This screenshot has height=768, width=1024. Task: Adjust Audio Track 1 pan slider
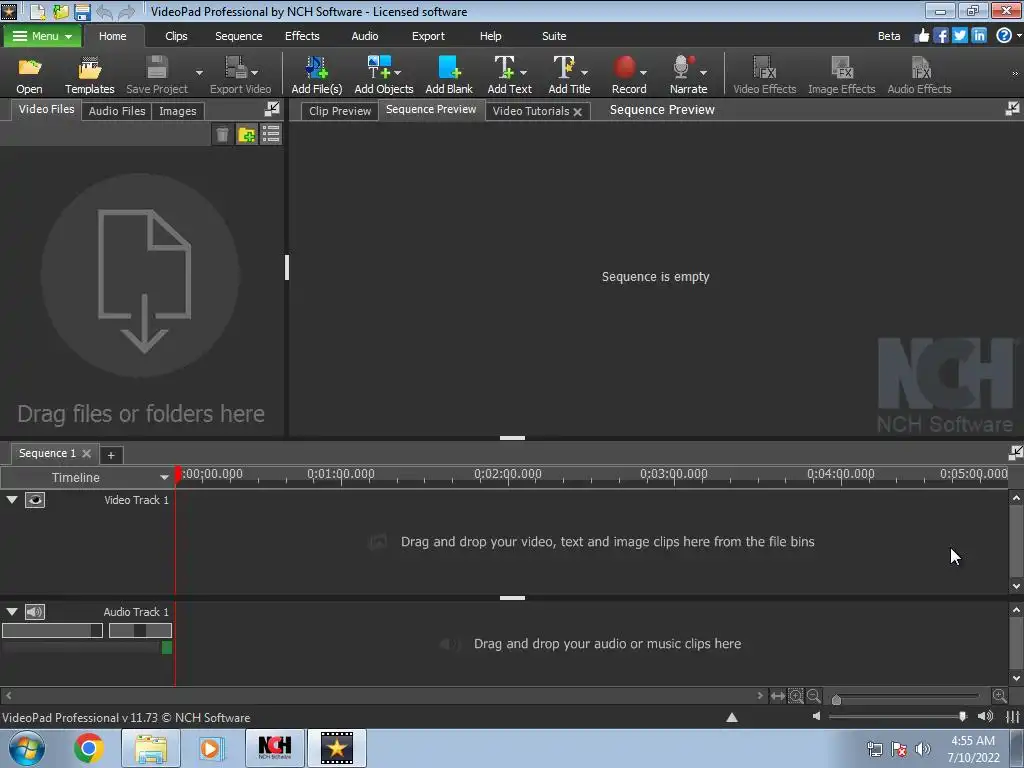click(x=140, y=630)
